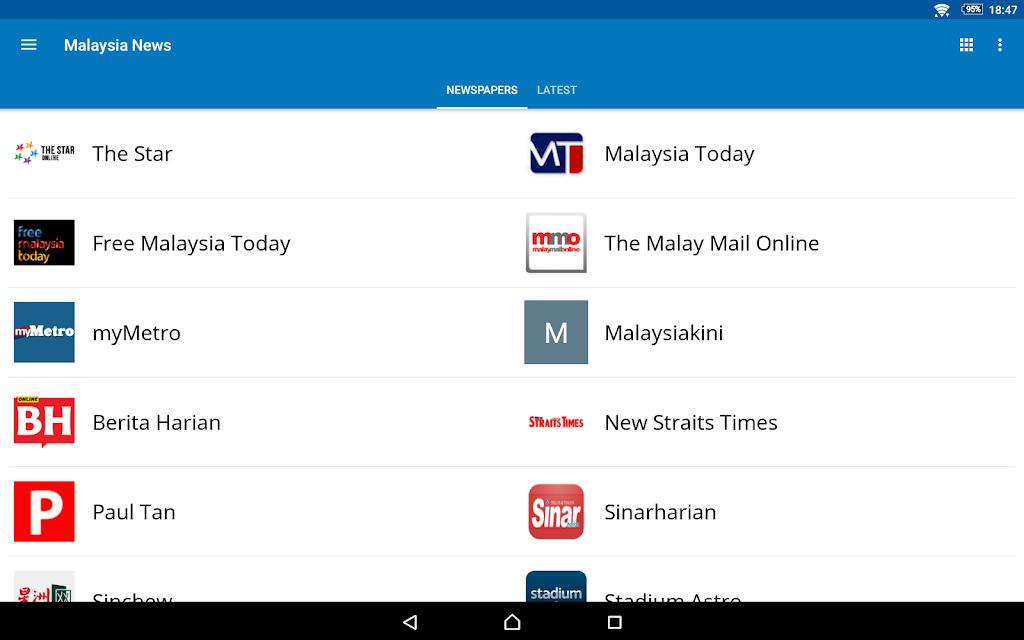This screenshot has width=1024, height=640.
Task: Tap the battery 95% indicator
Action: point(972,9)
